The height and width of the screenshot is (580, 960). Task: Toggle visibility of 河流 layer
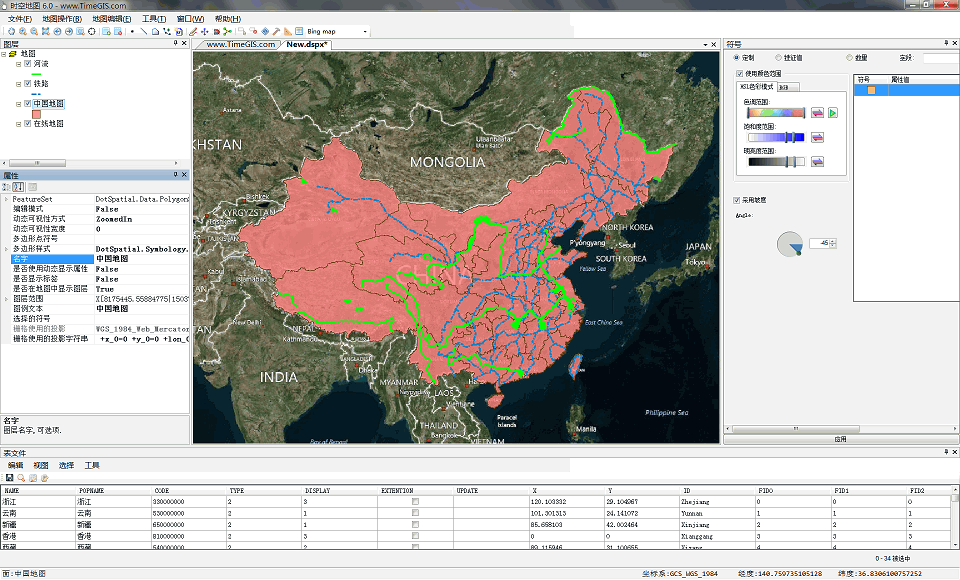tap(27, 64)
